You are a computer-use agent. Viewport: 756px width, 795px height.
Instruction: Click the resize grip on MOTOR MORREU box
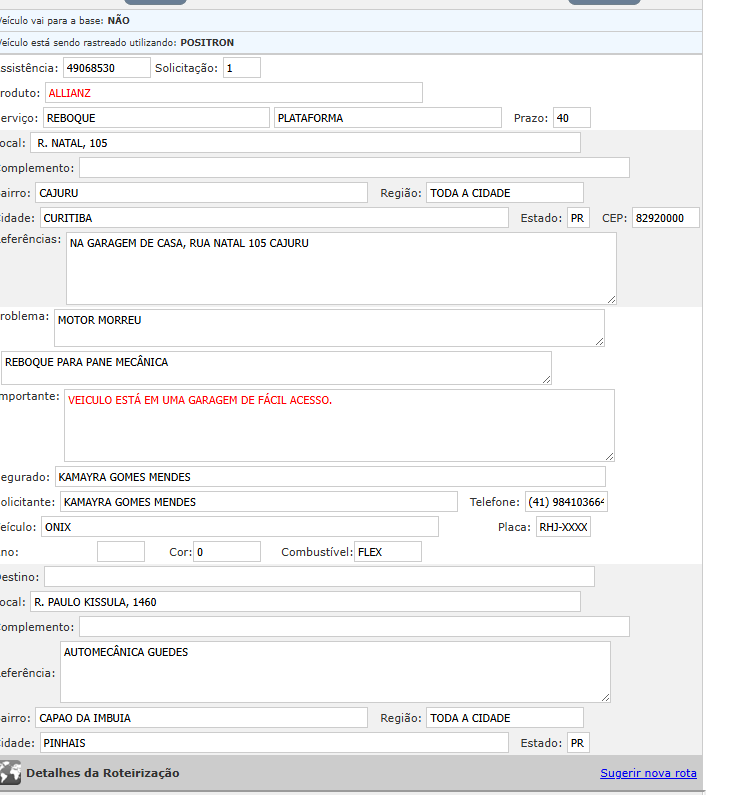click(x=599, y=342)
